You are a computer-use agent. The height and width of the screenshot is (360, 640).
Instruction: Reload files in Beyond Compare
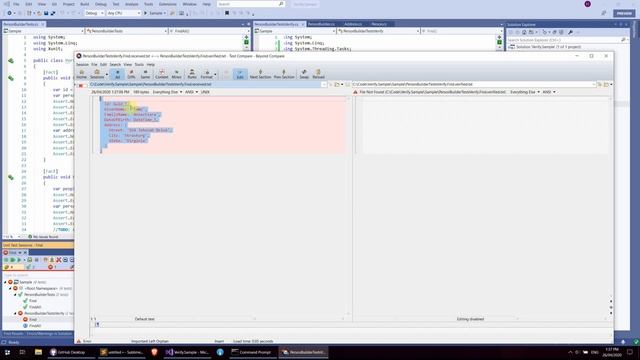pyautogui.click(x=318, y=74)
